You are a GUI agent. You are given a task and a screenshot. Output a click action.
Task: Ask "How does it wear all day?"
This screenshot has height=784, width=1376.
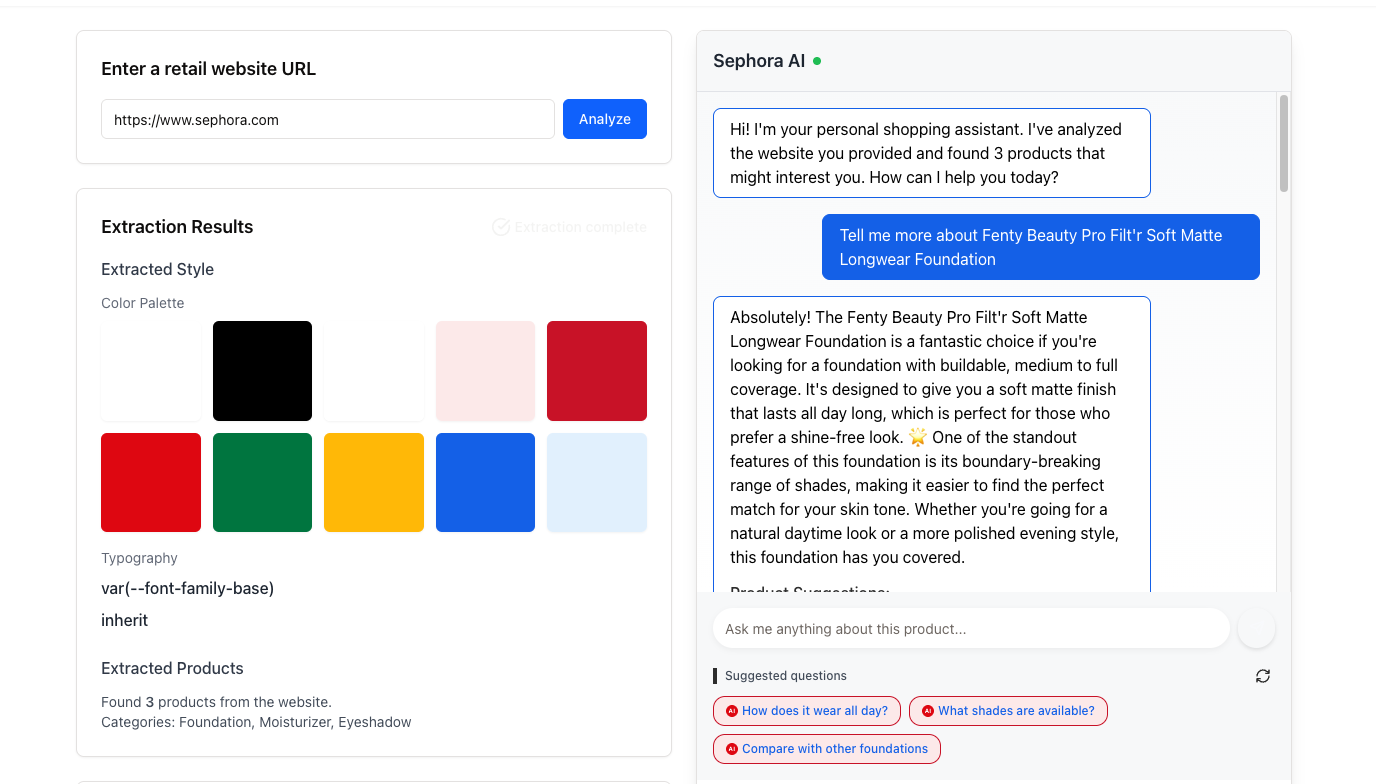click(x=807, y=711)
